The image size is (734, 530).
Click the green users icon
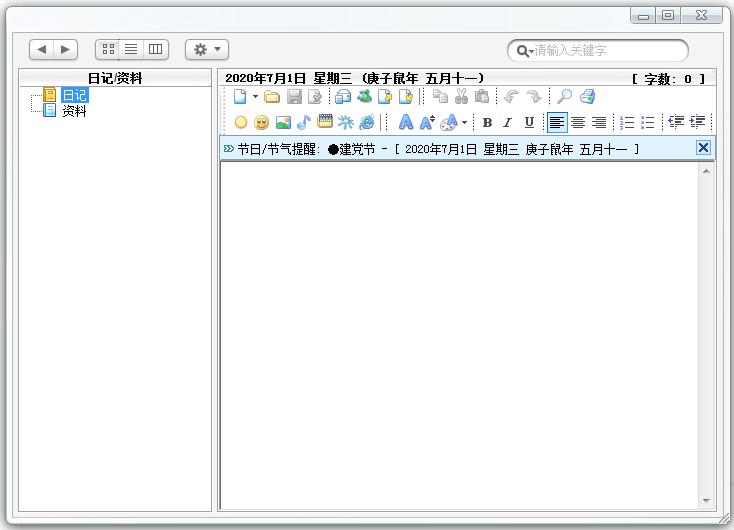[x=364, y=97]
